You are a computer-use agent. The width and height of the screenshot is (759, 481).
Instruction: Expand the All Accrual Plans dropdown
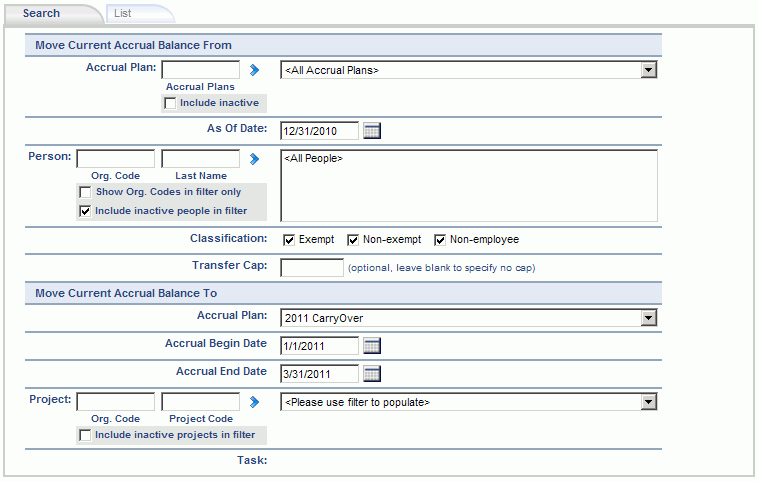point(468,70)
